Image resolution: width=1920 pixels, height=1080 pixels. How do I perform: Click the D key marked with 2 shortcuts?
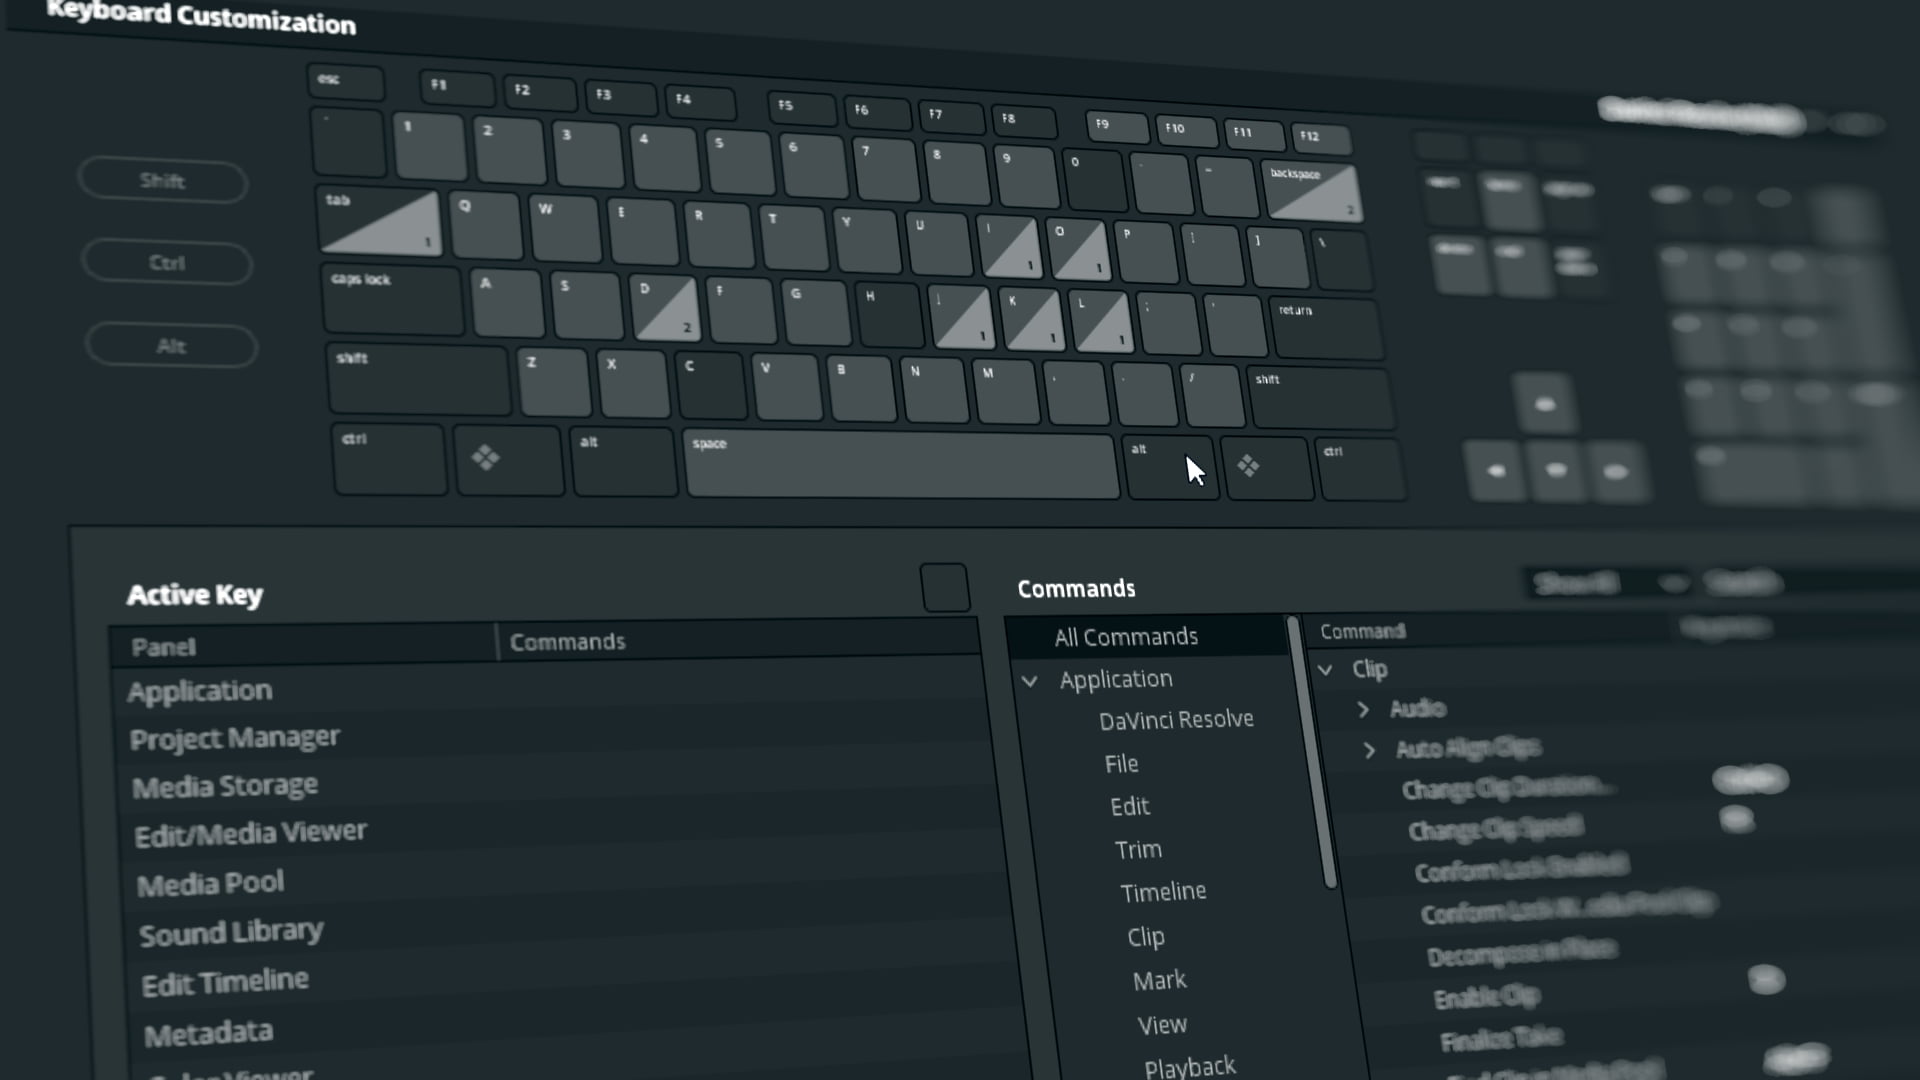click(665, 305)
